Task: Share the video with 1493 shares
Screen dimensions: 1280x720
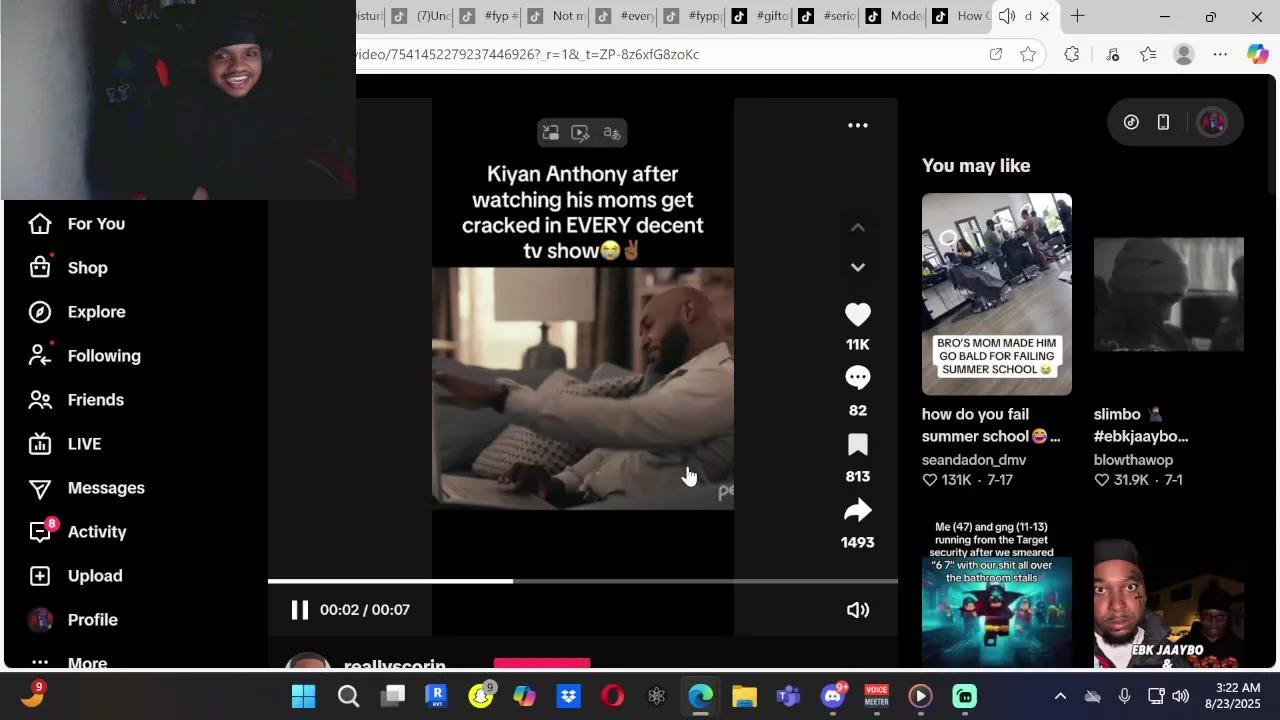Action: (x=857, y=511)
